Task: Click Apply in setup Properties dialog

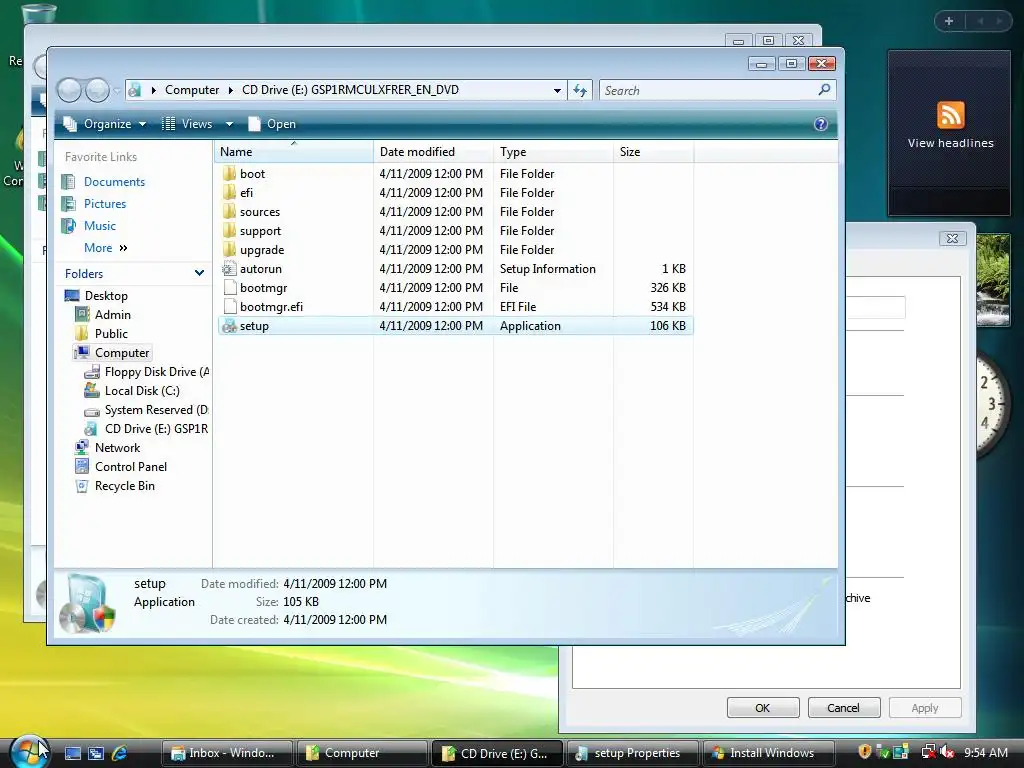Action: (925, 708)
